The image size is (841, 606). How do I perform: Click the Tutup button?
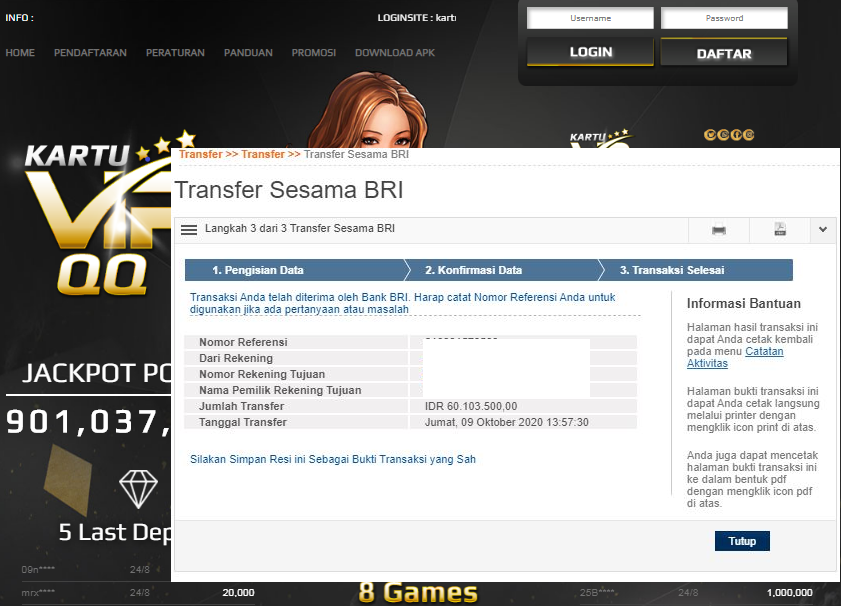coord(742,541)
